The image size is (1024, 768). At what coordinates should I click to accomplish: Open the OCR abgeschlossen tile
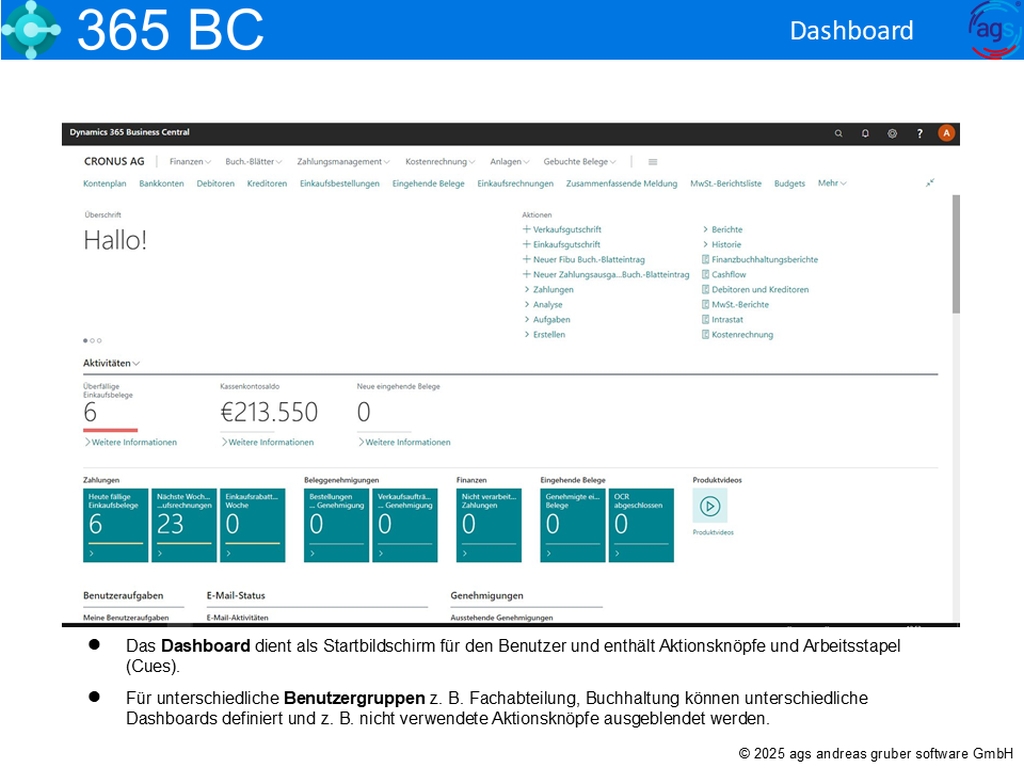tap(641, 525)
